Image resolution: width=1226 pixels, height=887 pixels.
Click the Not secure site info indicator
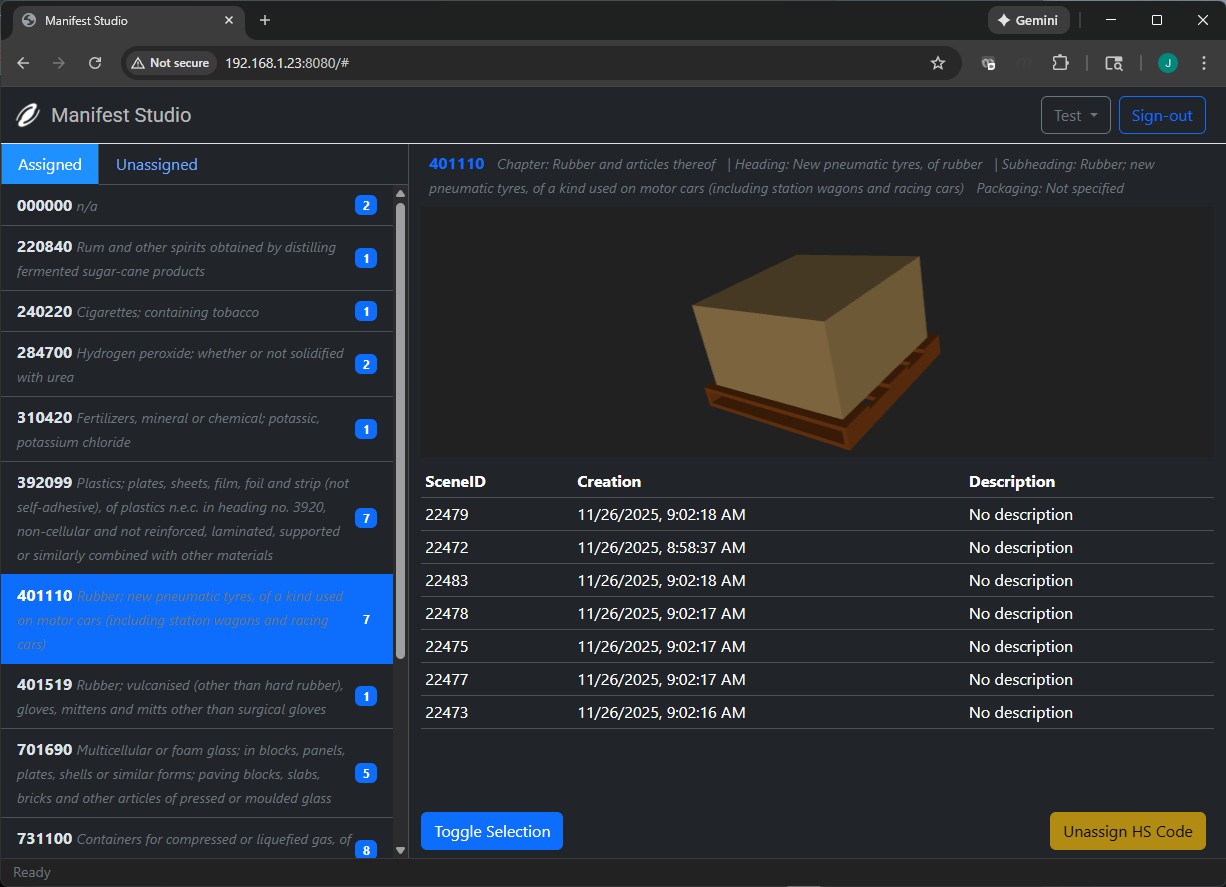click(x=170, y=63)
